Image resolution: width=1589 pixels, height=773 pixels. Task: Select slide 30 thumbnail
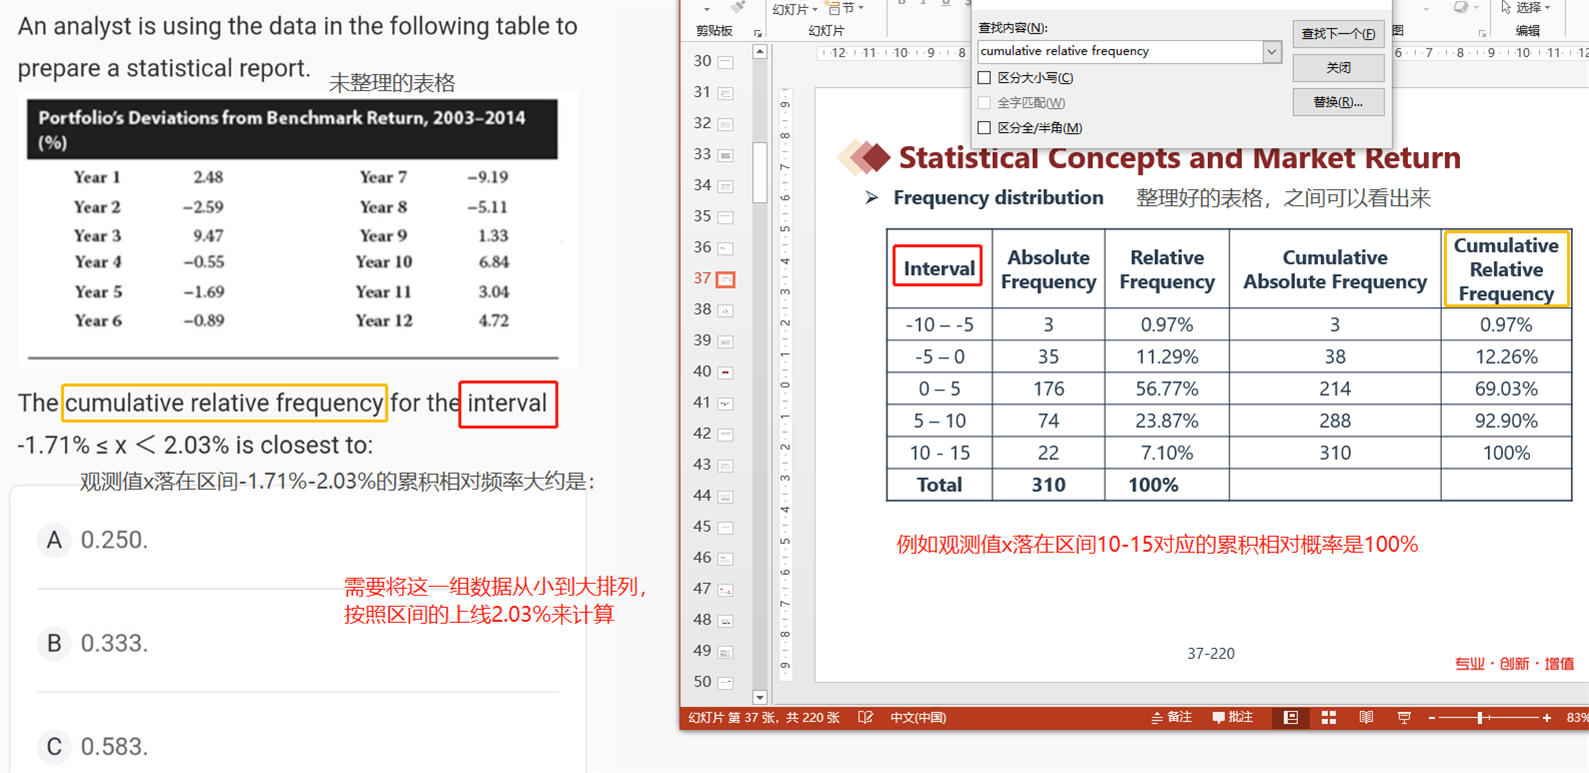(x=726, y=62)
